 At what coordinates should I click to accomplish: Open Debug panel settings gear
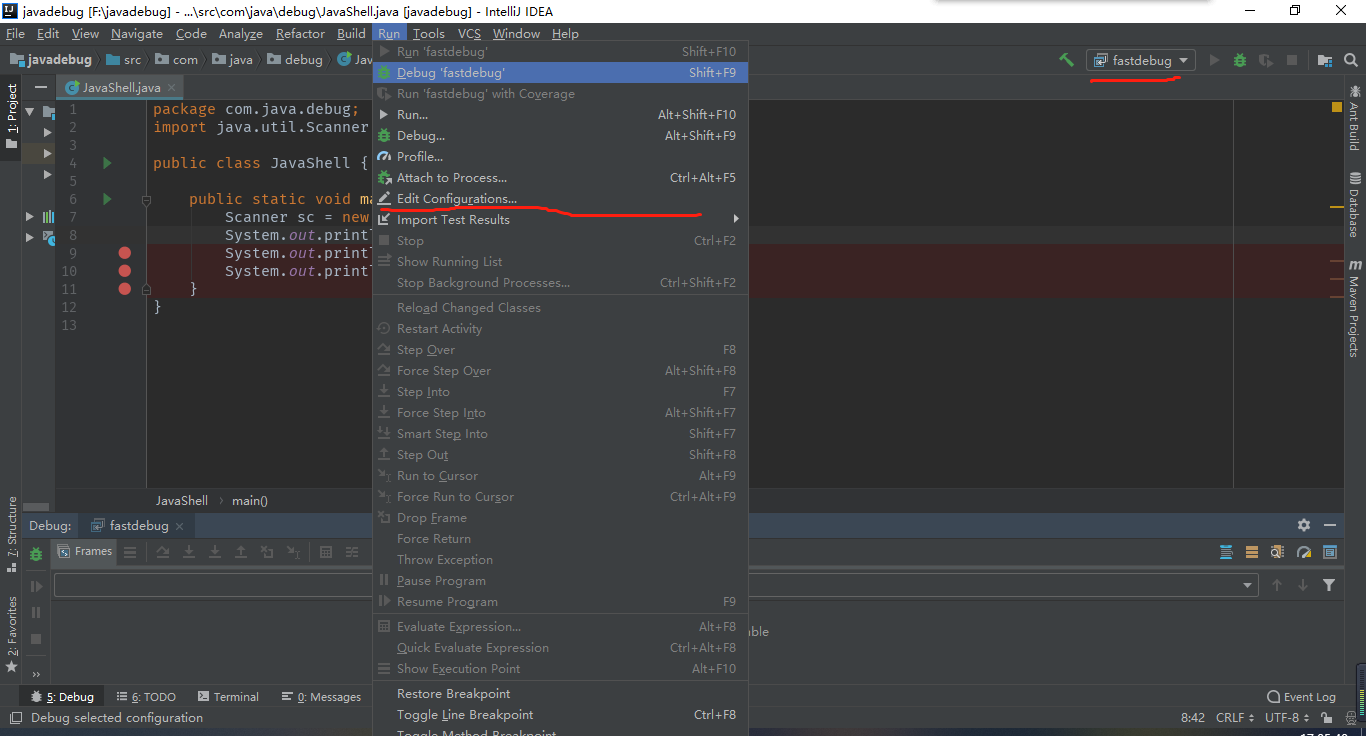pyautogui.click(x=1304, y=525)
